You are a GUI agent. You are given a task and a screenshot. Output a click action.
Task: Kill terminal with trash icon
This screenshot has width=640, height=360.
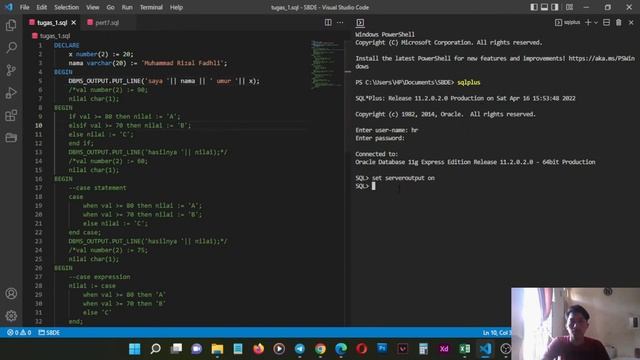[x=619, y=22]
